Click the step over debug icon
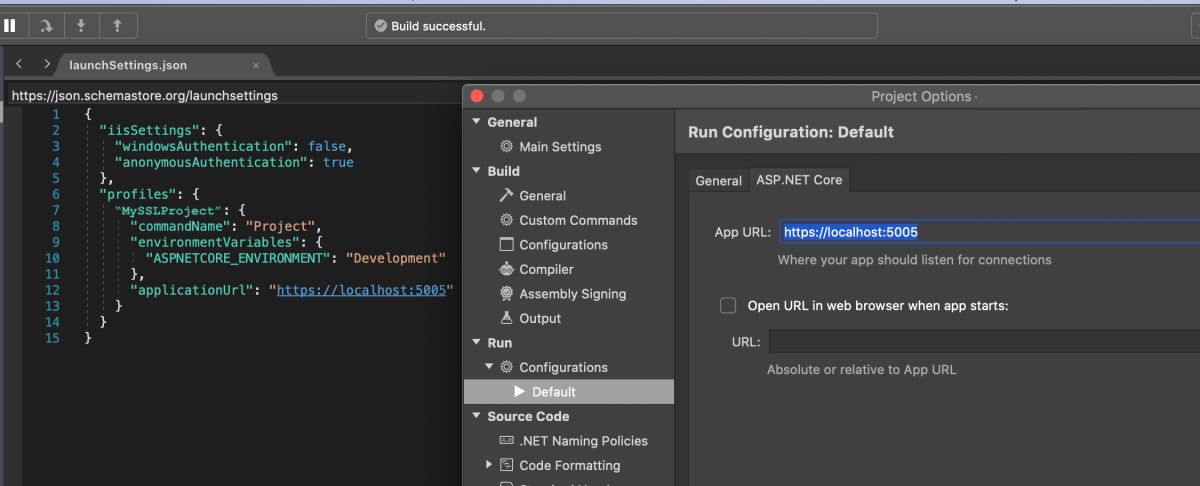 (46, 25)
